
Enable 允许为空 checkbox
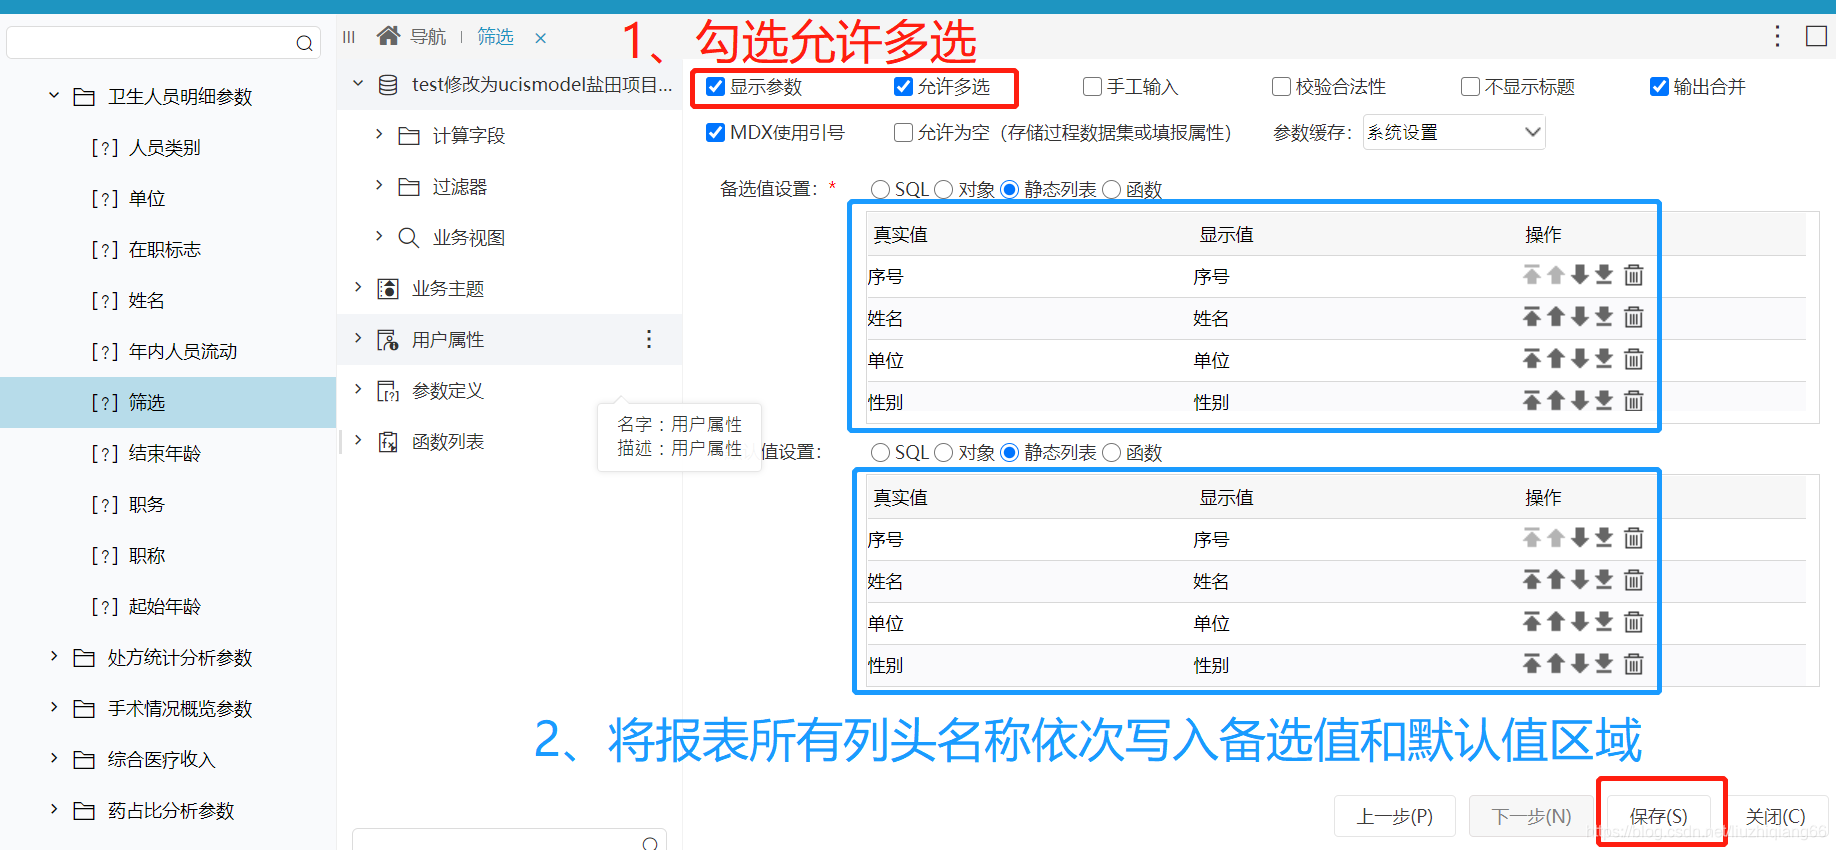coord(903,132)
